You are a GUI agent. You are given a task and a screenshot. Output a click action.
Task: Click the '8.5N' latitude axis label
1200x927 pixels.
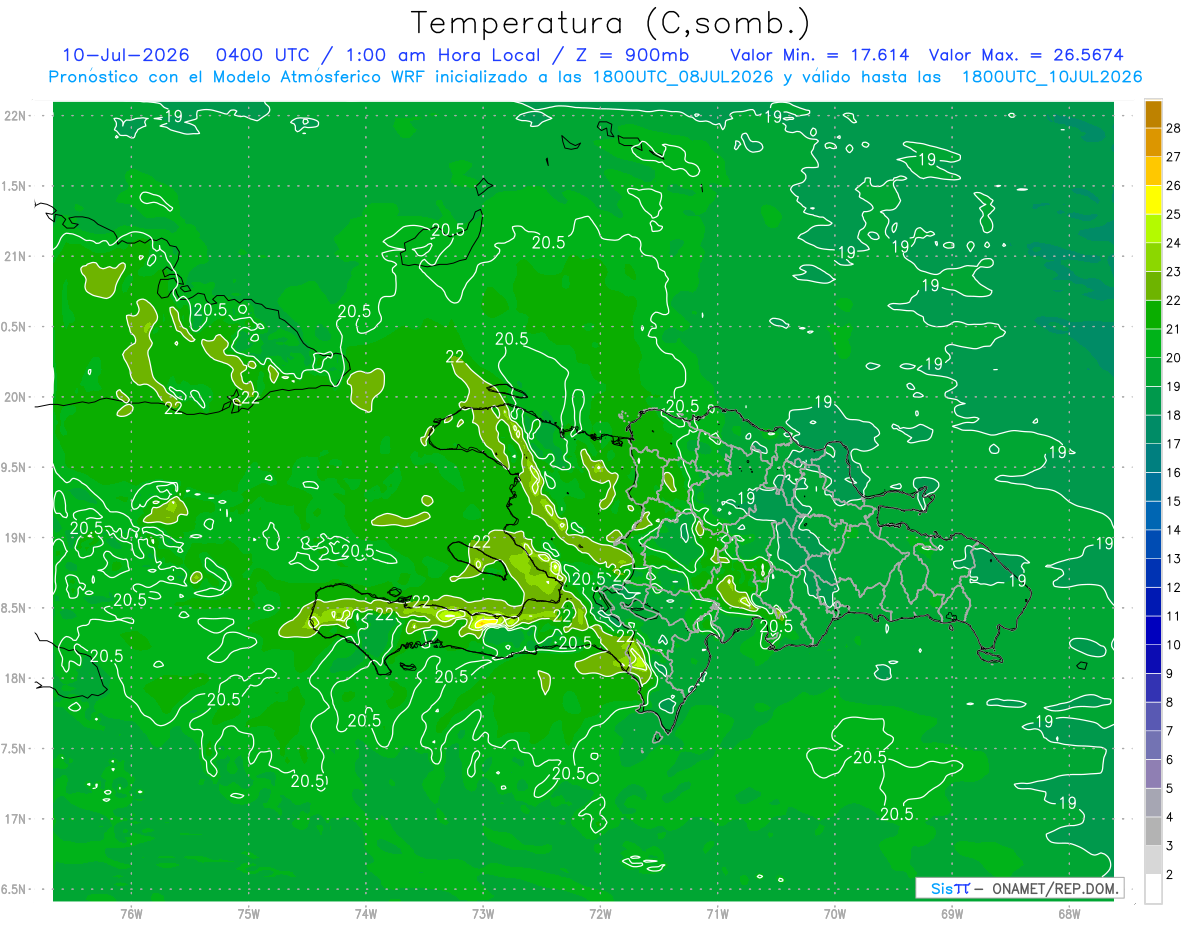15,608
